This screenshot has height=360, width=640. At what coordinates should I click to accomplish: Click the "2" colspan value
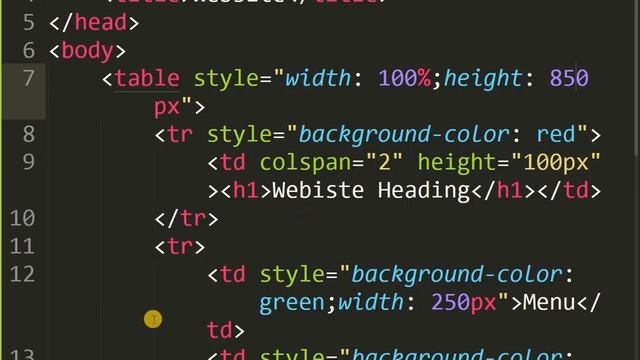pos(384,162)
